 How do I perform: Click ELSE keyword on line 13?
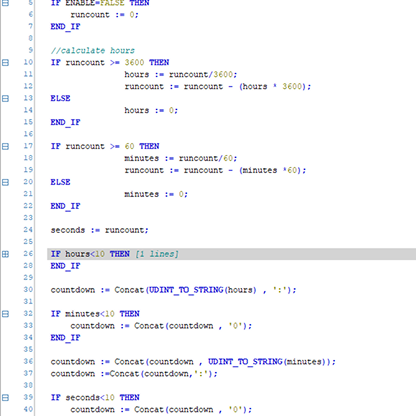(60, 98)
